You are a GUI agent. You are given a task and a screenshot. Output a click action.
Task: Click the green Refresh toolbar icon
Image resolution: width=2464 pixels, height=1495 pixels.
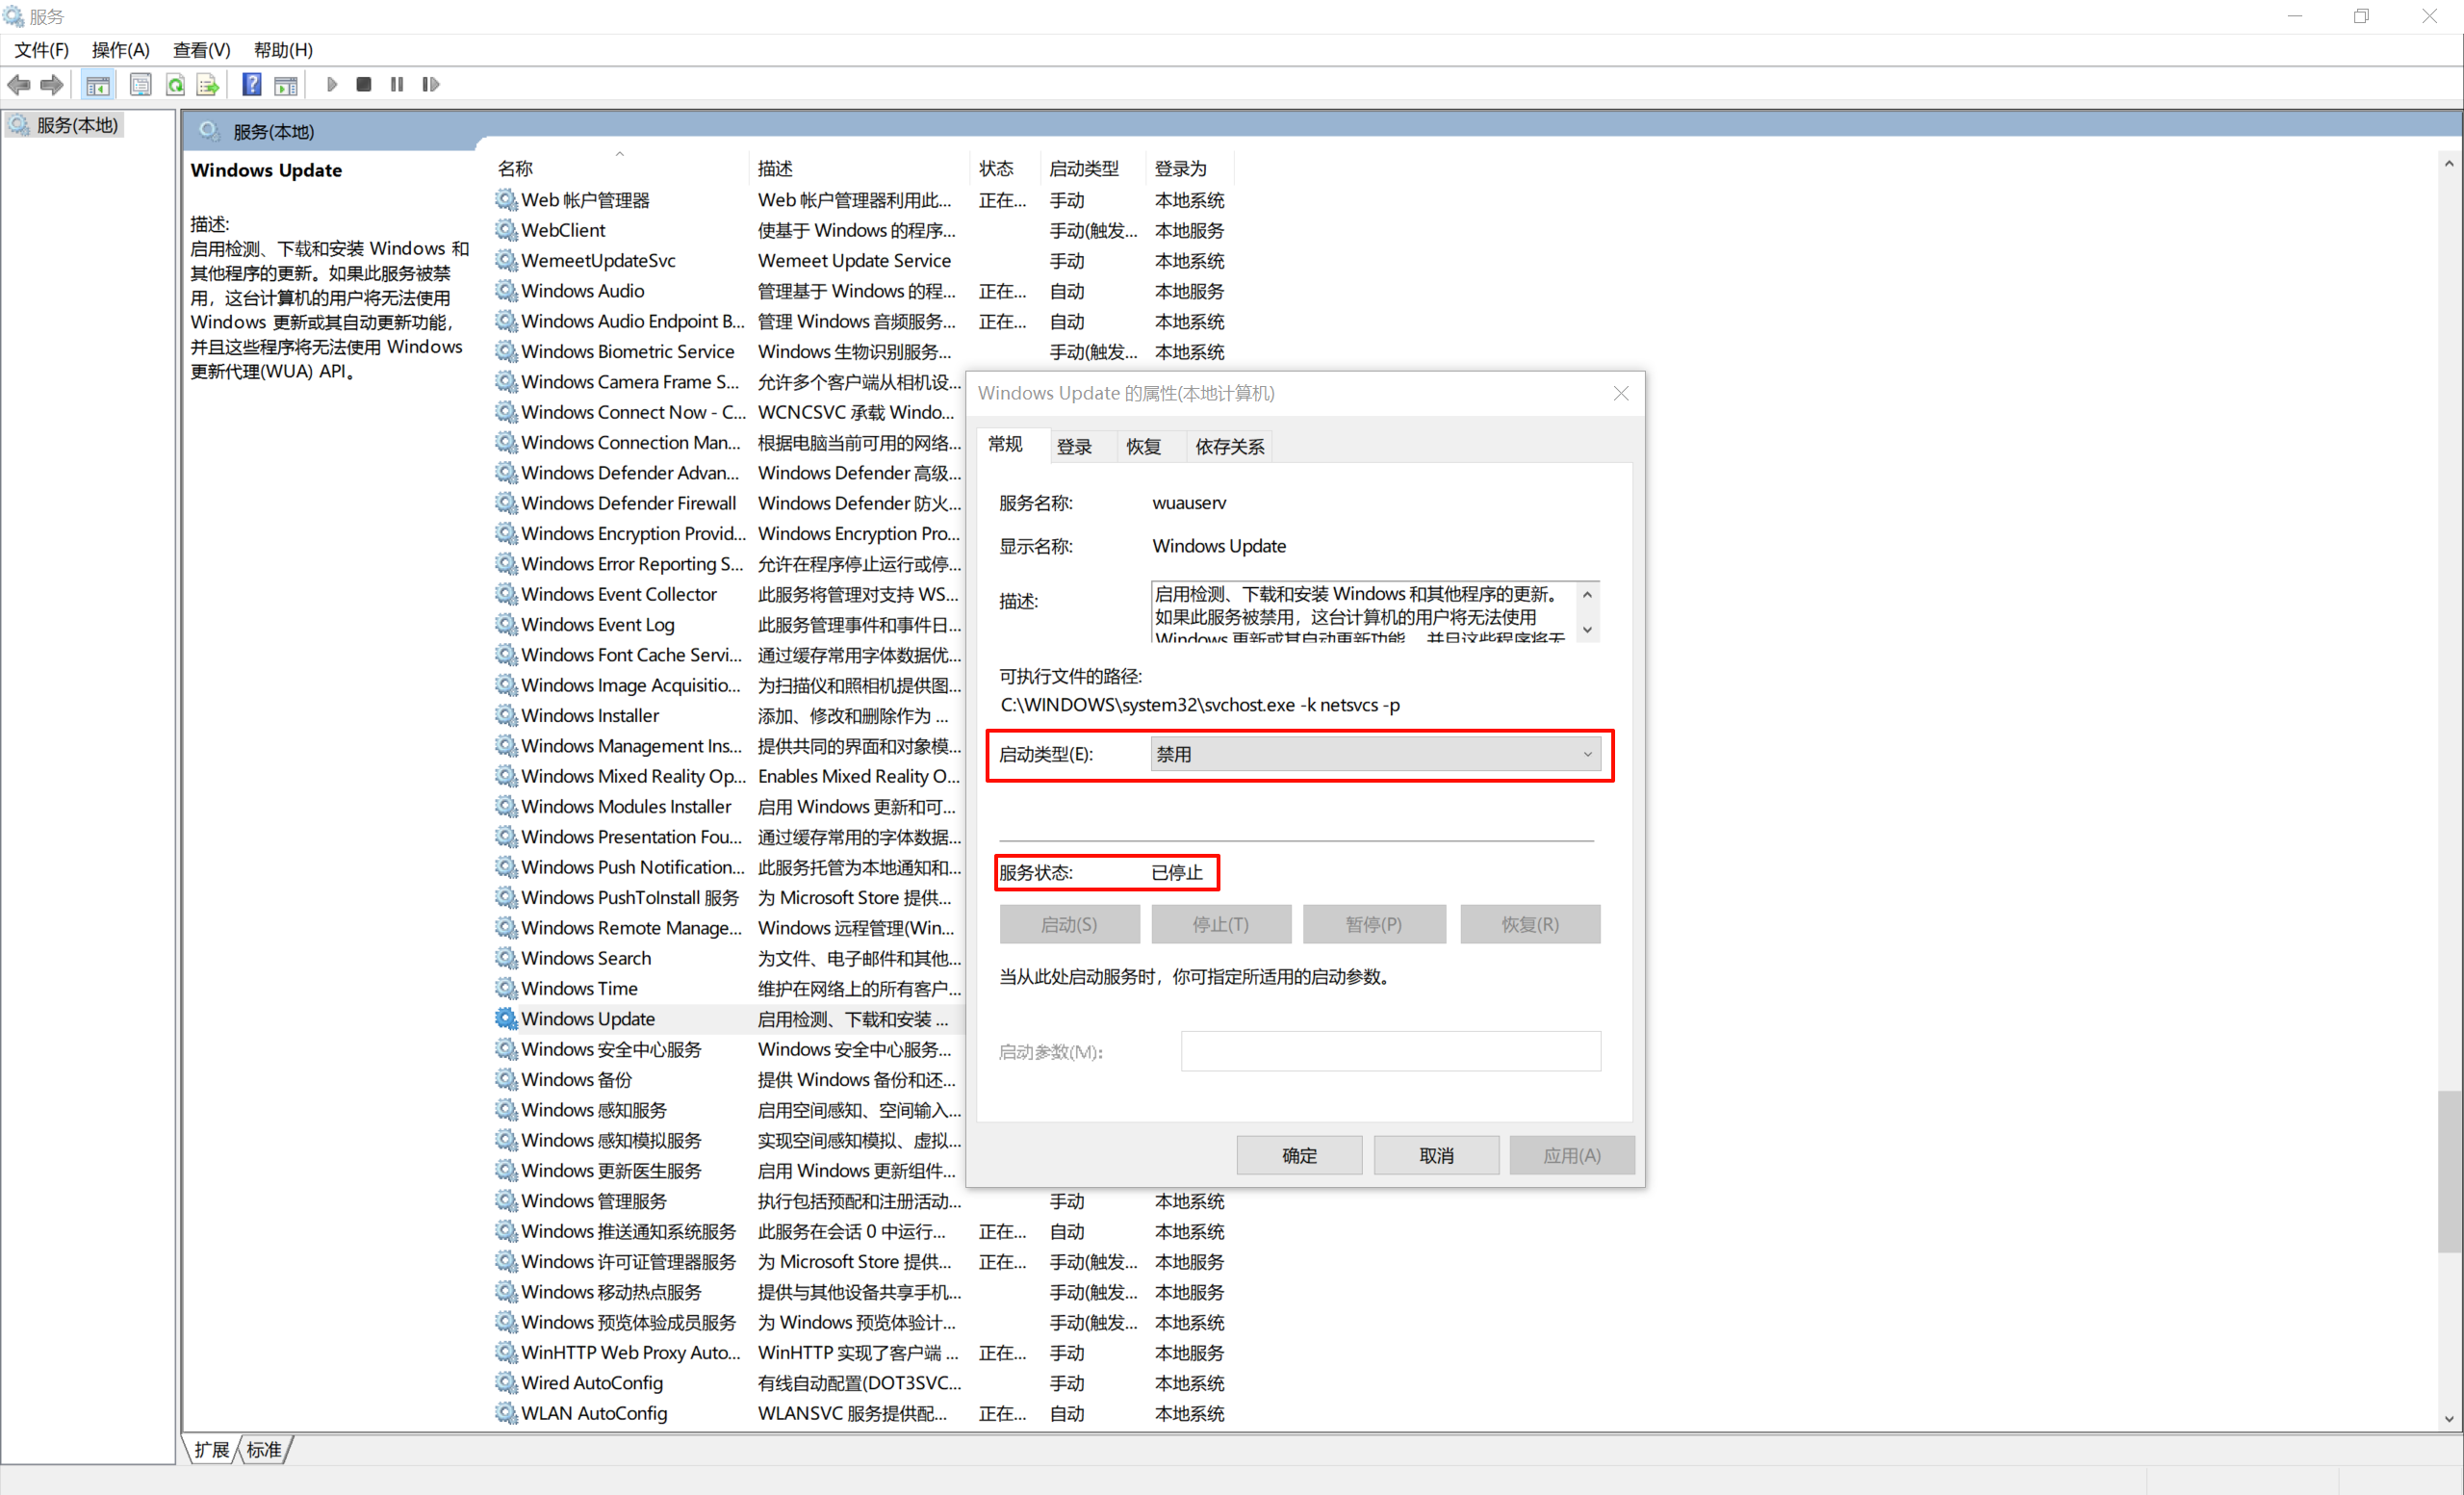pyautogui.click(x=175, y=85)
